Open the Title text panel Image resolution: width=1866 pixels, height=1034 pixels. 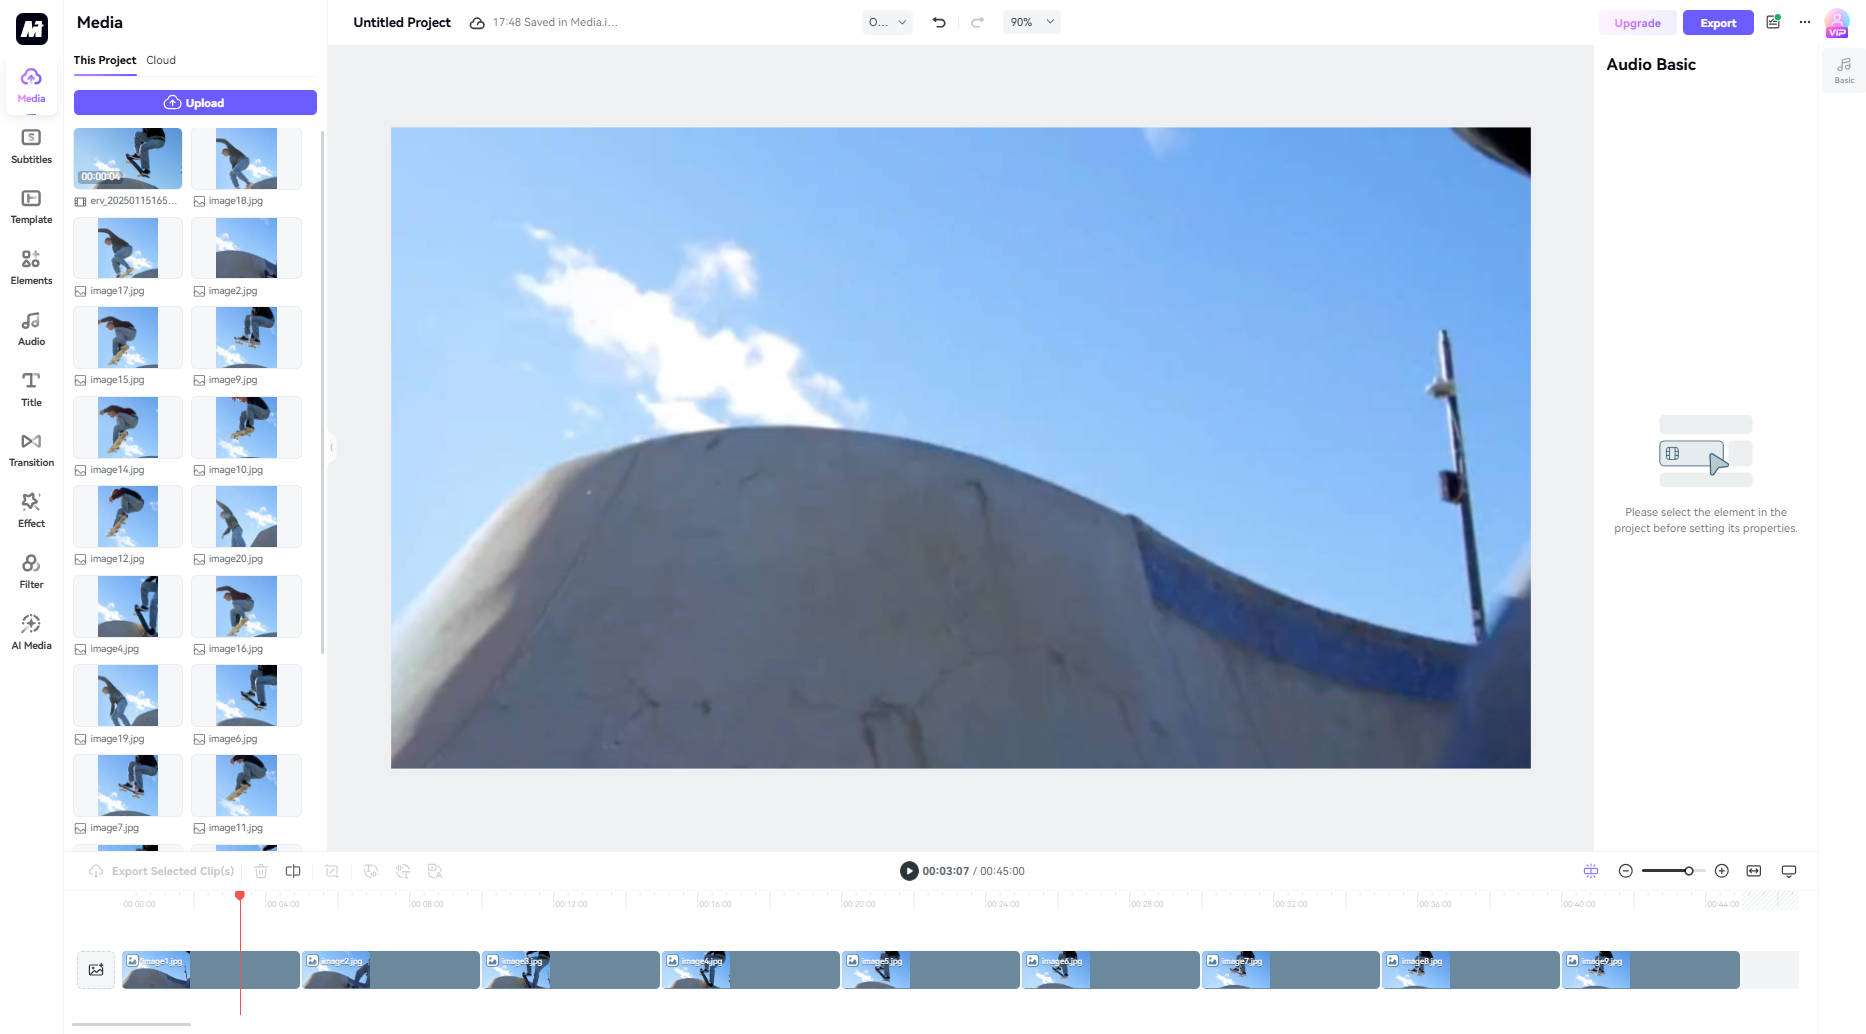pyautogui.click(x=31, y=389)
